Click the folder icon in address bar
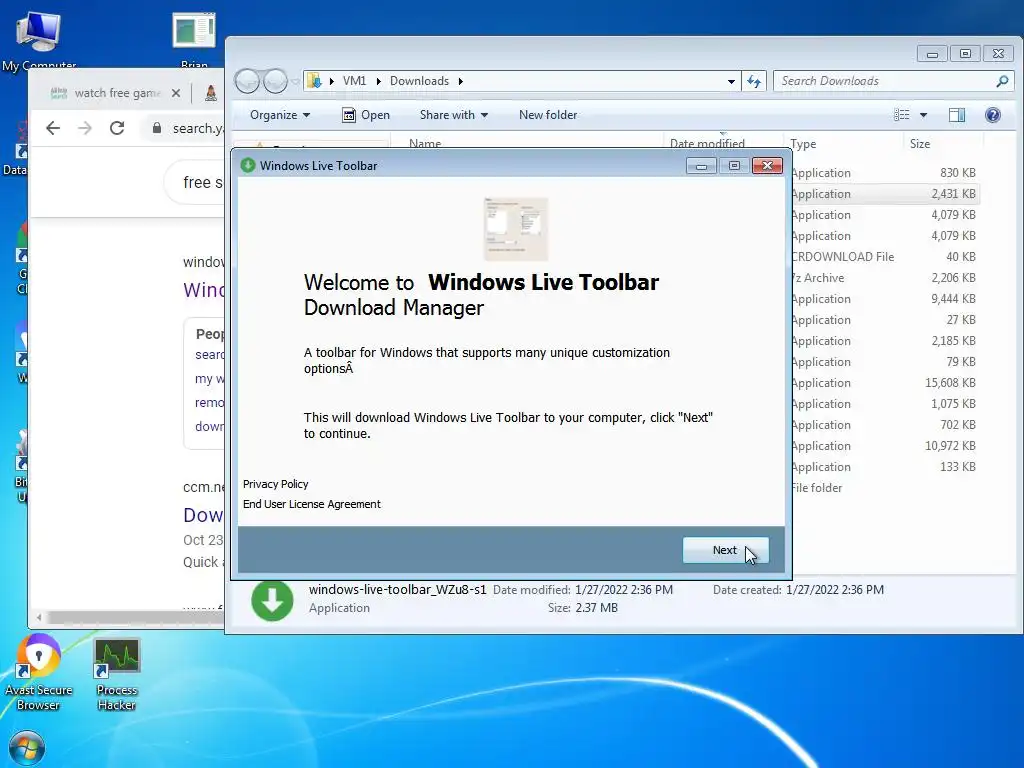This screenshot has height=768, width=1024. [x=314, y=81]
